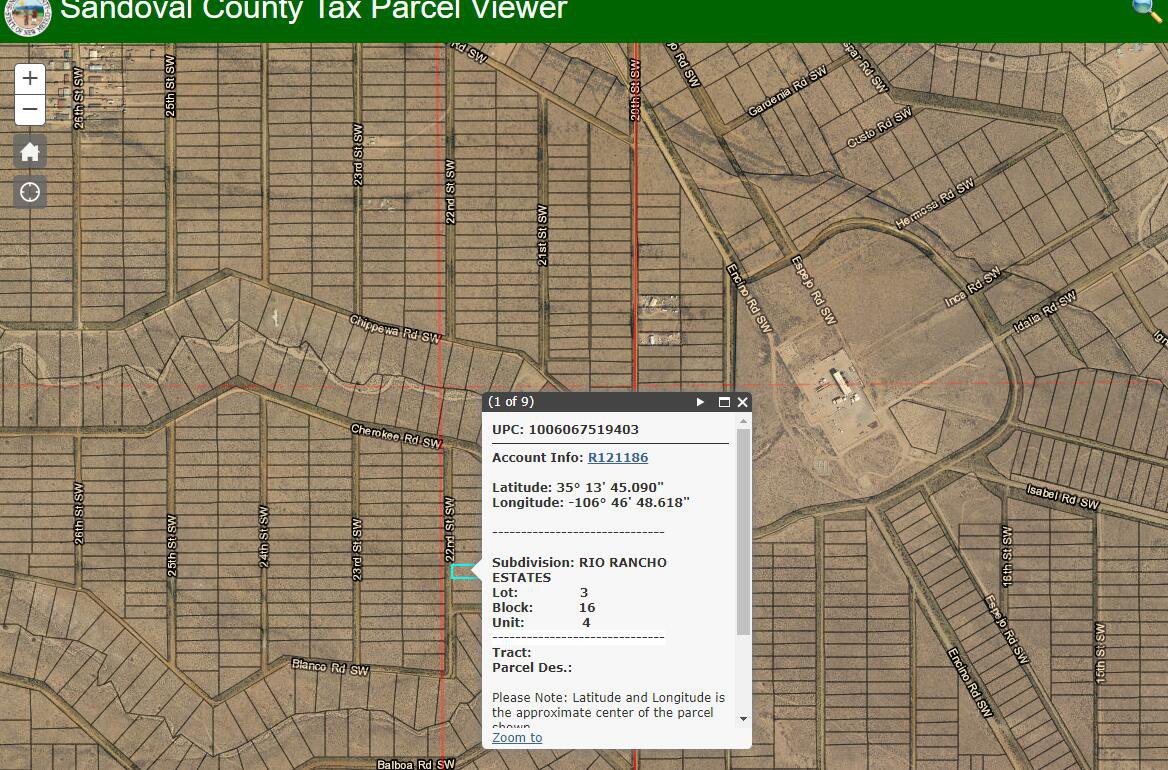The image size is (1168, 770).
Task: Click the popup feature count (1 of 9)
Action: tap(511, 402)
